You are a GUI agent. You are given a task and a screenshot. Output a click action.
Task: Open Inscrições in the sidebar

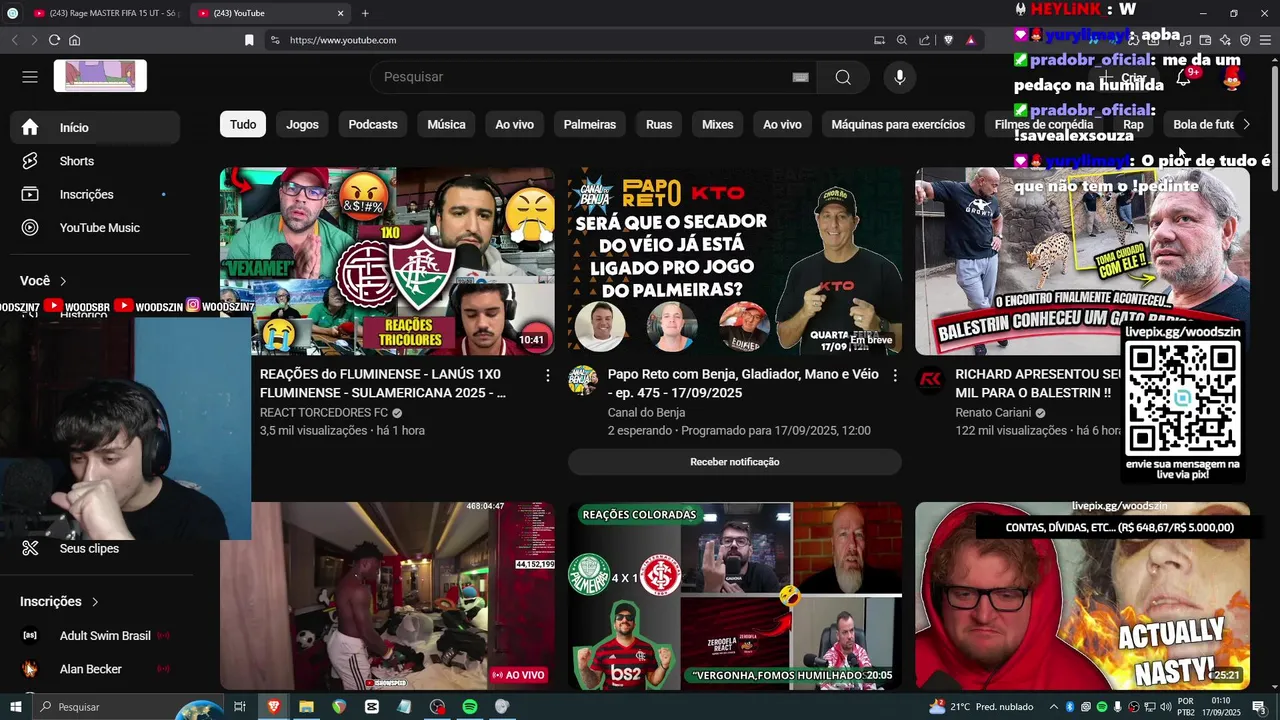95,194
